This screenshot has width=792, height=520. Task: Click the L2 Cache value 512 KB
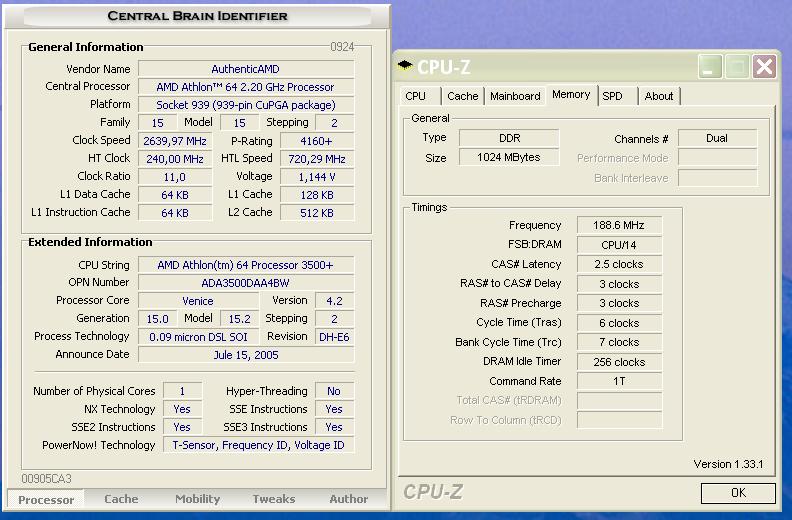[317, 213]
